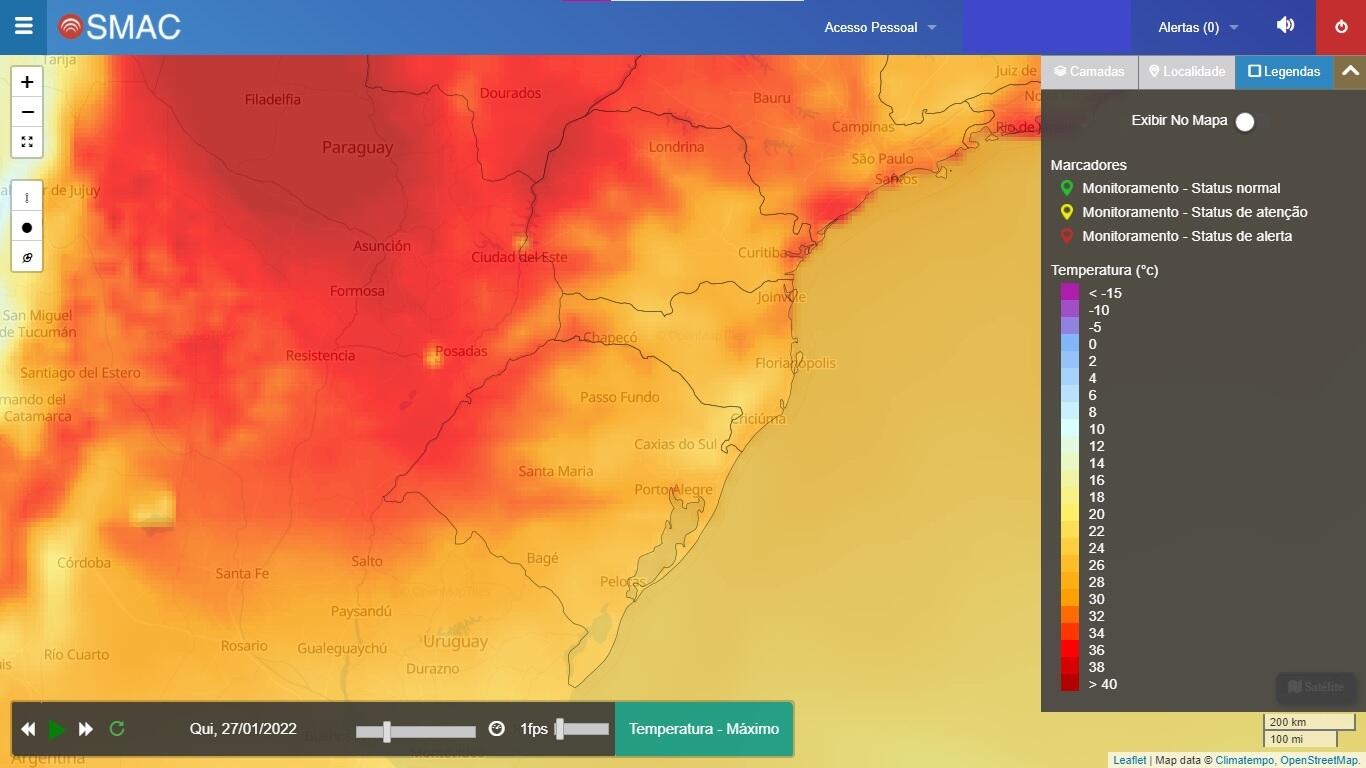Collapse the side panel with the chevron
Image resolution: width=1366 pixels, height=768 pixels.
[x=1350, y=72]
